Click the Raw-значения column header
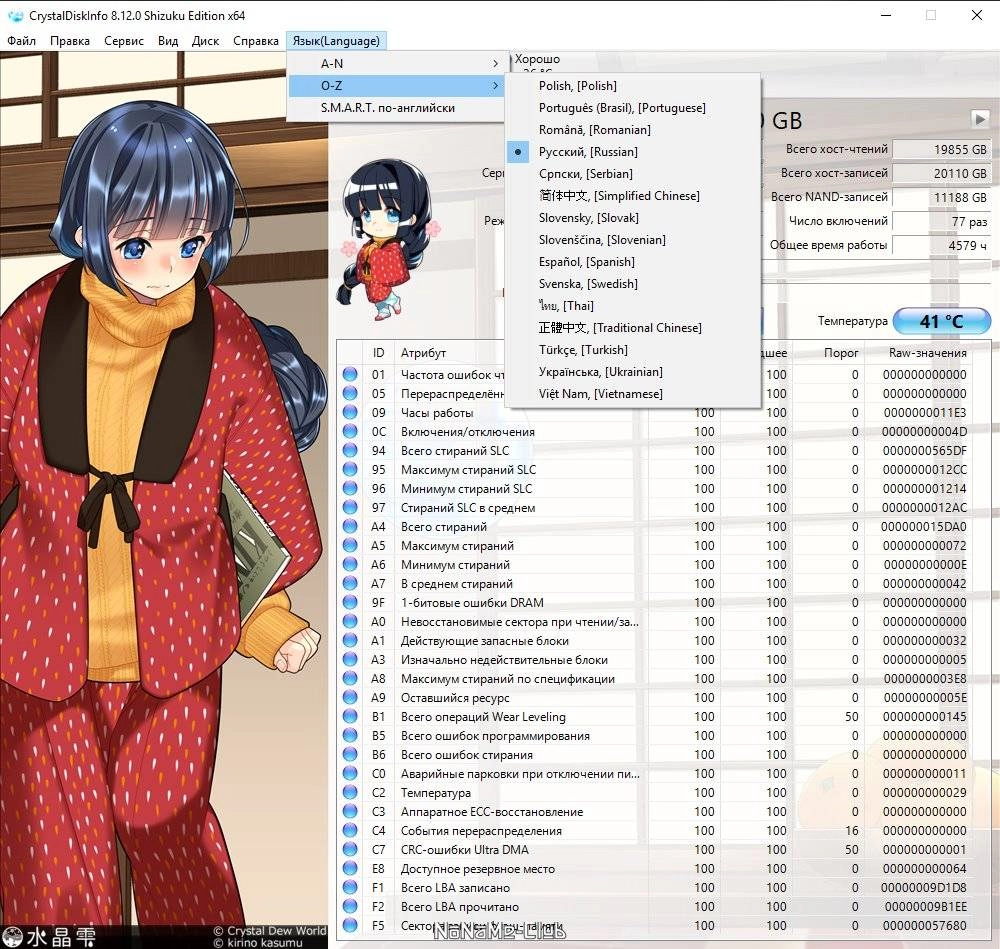 (927, 353)
